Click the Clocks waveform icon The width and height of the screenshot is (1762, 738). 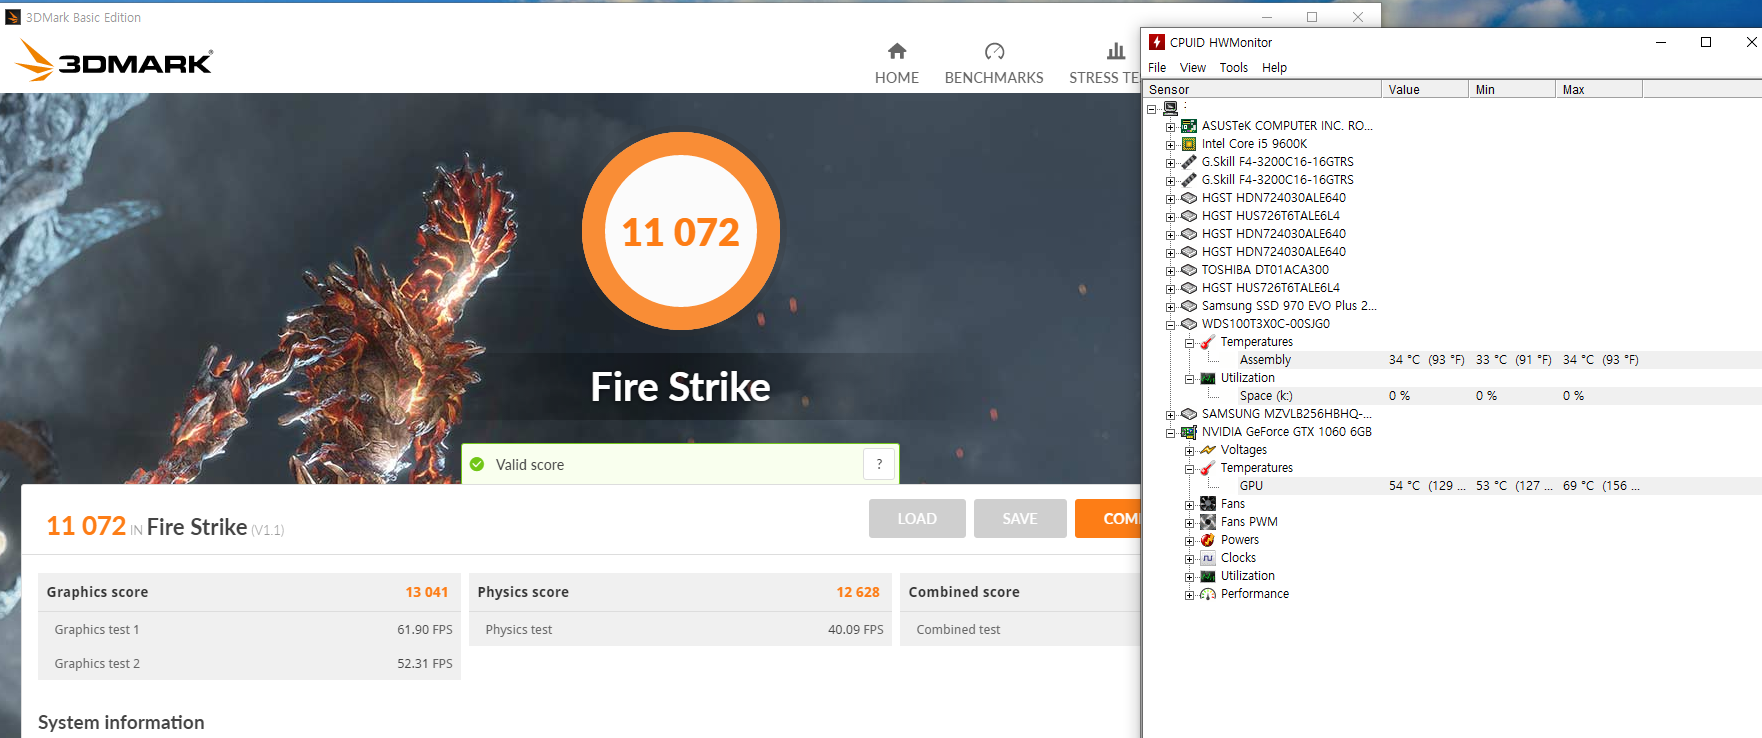coord(1208,558)
